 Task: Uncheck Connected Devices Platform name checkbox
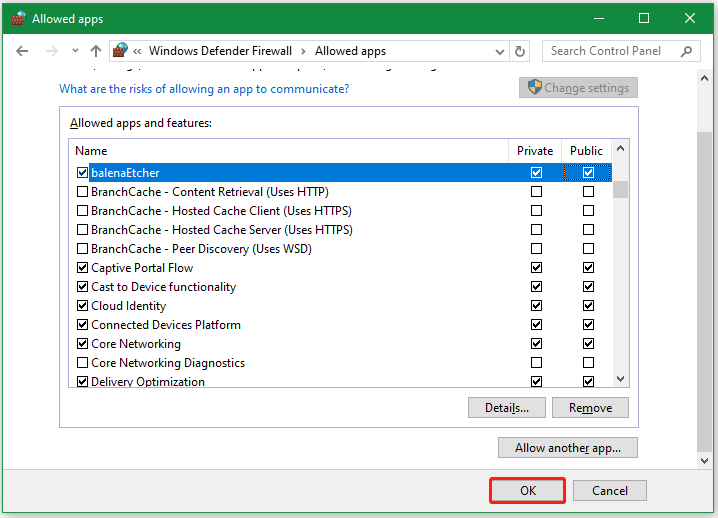pos(82,325)
